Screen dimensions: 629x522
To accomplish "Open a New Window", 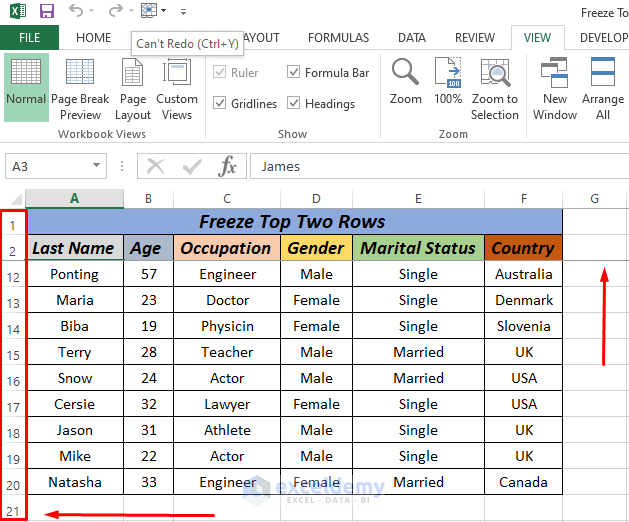I will click(x=554, y=87).
